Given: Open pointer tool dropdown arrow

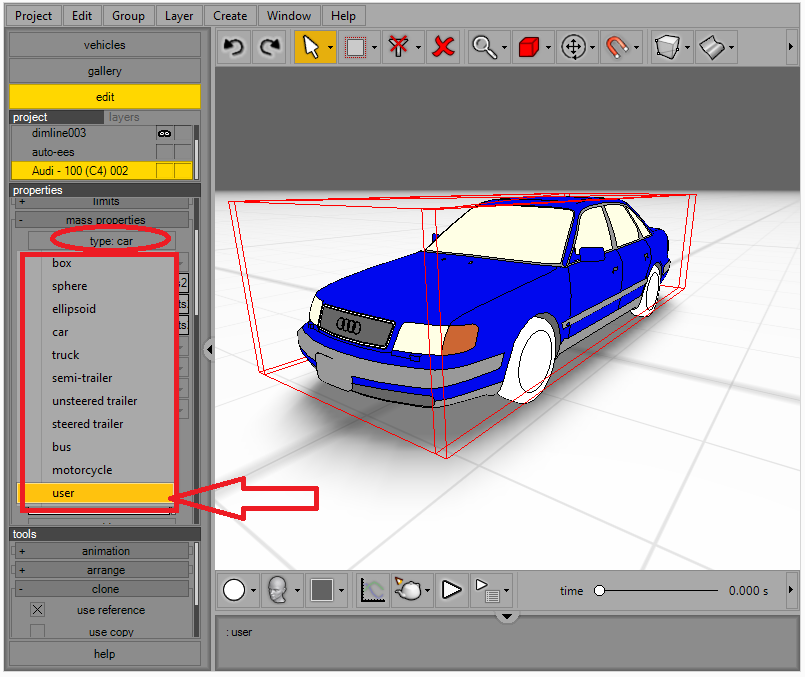Looking at the screenshot, I should click(x=330, y=48).
